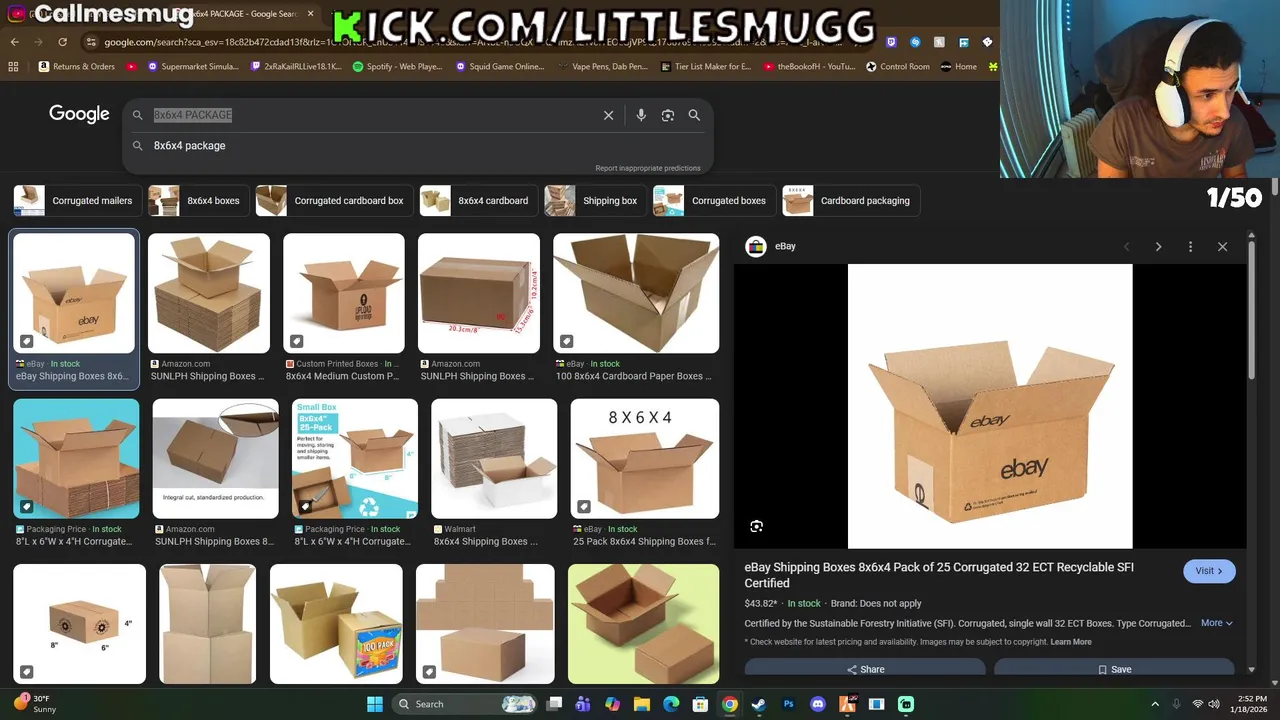The width and height of the screenshot is (1280, 720).
Task: Open the eBay source link in the preview
Action: pos(772,246)
